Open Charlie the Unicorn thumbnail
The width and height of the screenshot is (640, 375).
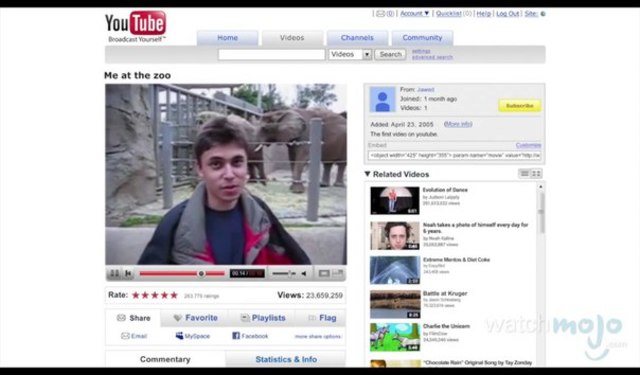click(395, 337)
